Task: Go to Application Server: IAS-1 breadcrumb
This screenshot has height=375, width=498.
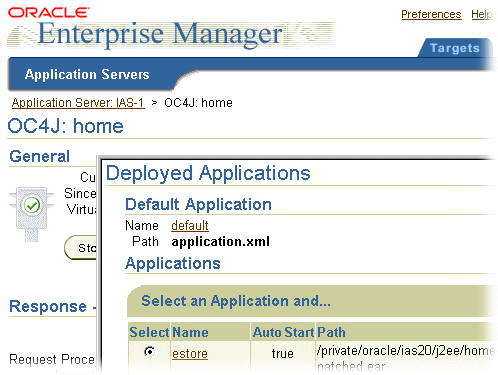Action: point(78,103)
